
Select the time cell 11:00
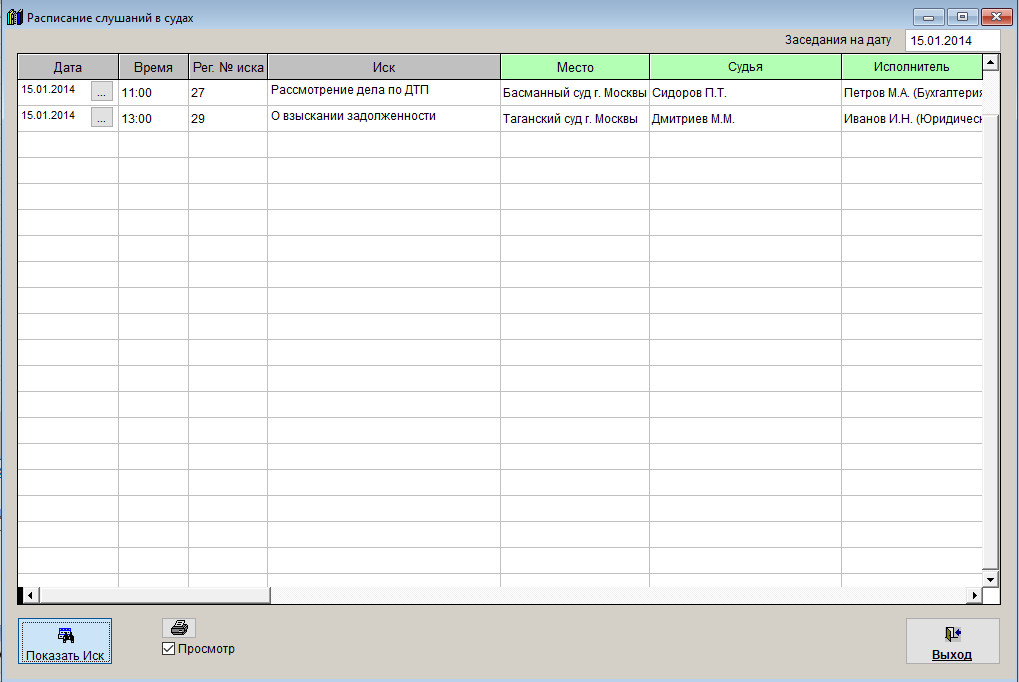pyautogui.click(x=153, y=92)
